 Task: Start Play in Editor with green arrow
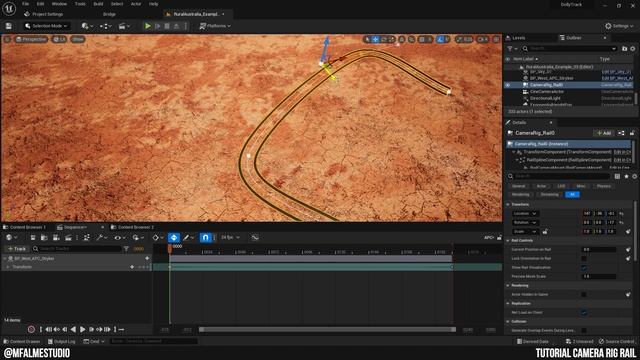click(148, 26)
